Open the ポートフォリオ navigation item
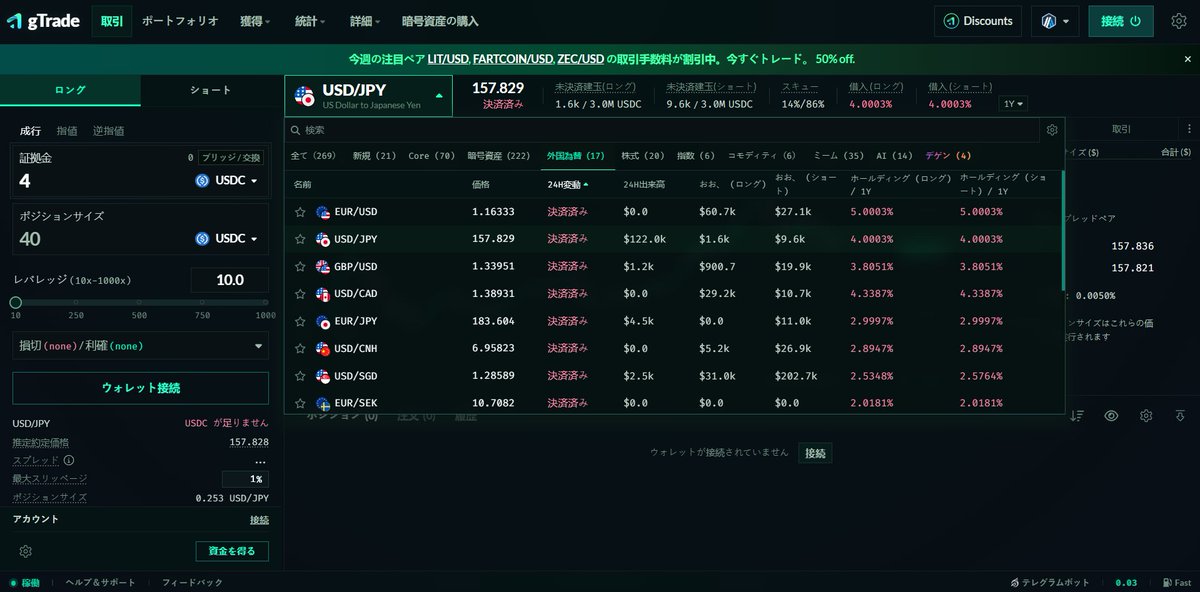The height and width of the screenshot is (592, 1200). click(180, 21)
